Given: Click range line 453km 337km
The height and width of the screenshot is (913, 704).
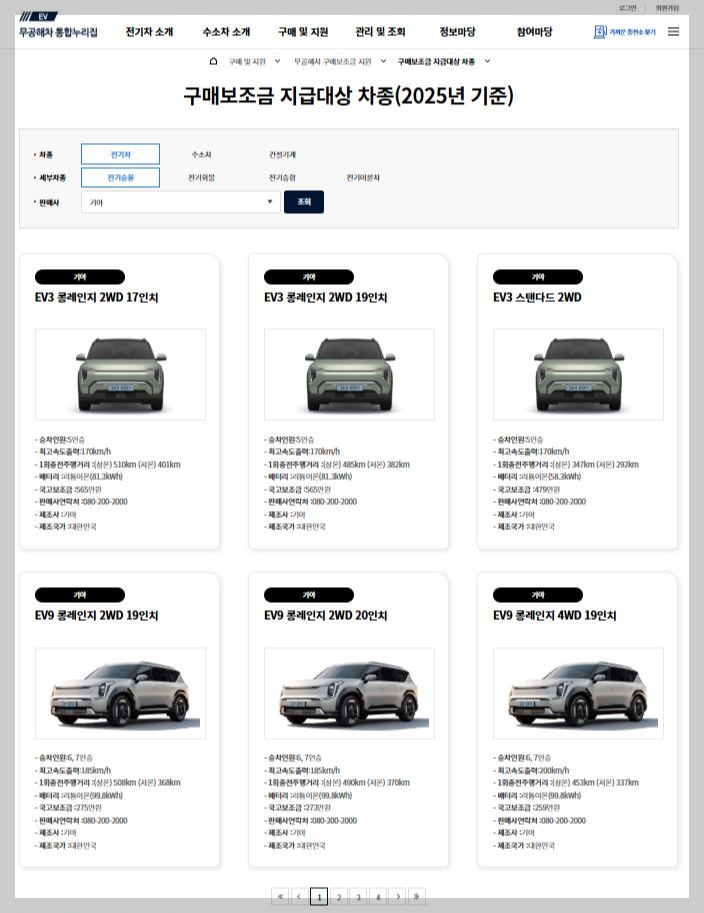Looking at the screenshot, I should [566, 783].
